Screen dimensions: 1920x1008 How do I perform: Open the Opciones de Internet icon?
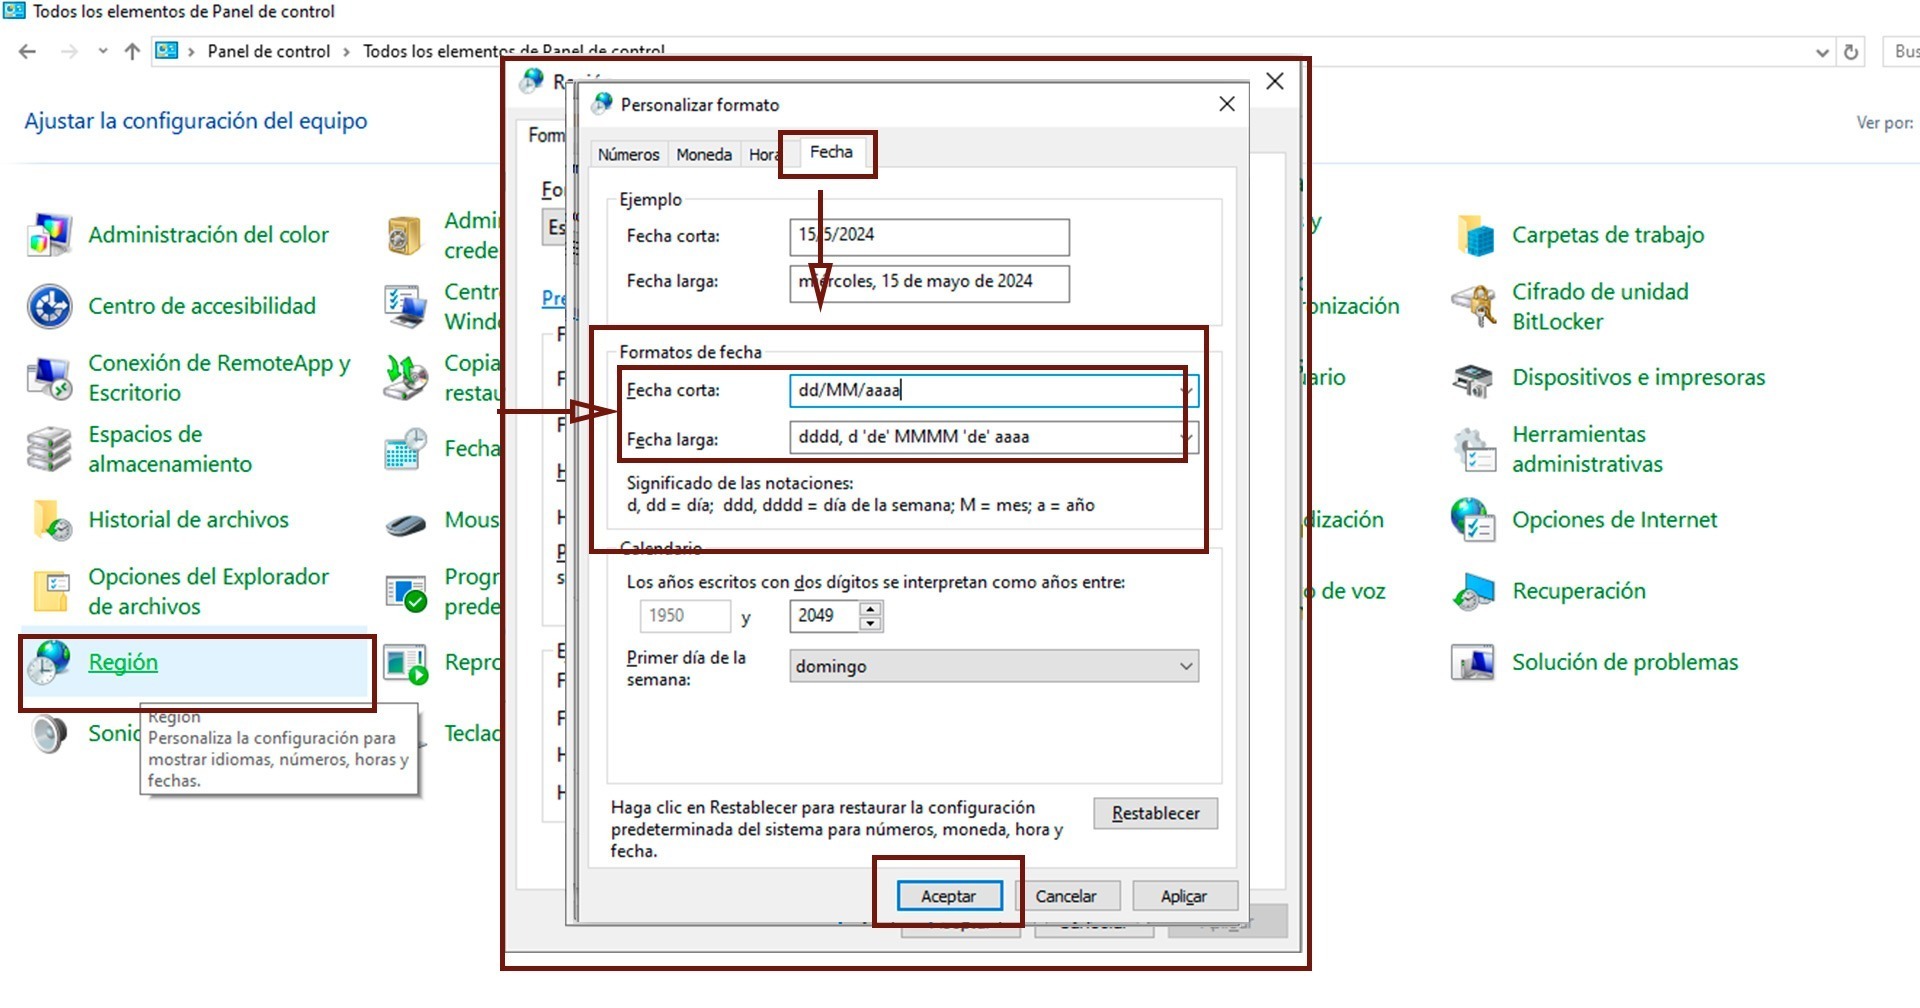point(1474,520)
